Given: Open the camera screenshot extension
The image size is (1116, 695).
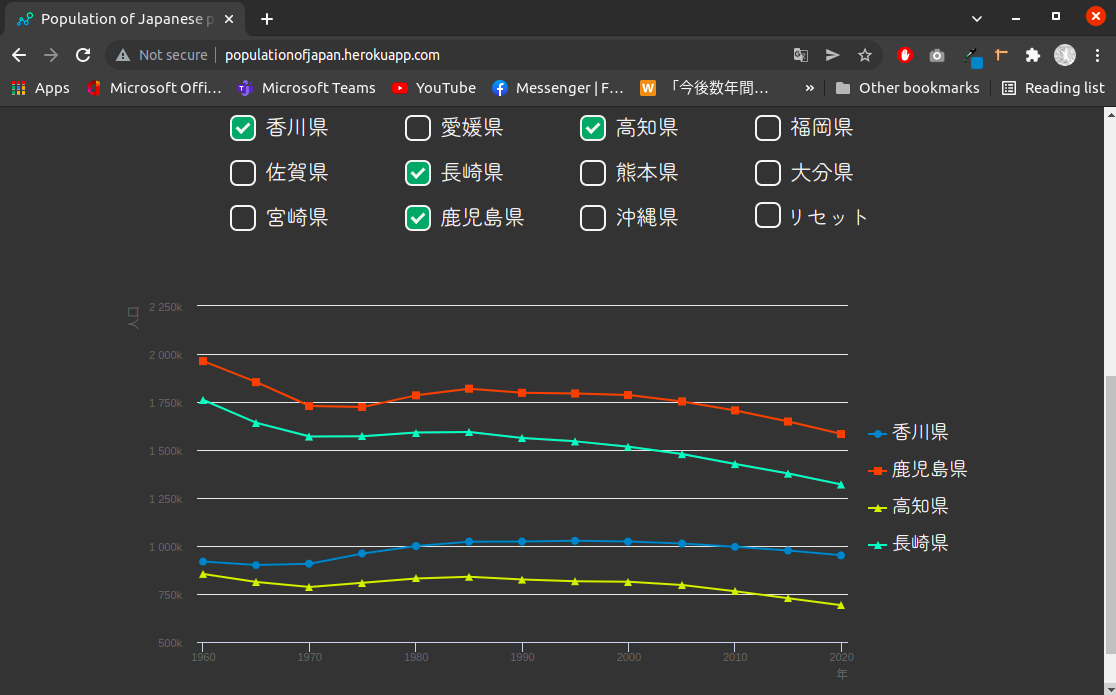Looking at the screenshot, I should coord(936,55).
